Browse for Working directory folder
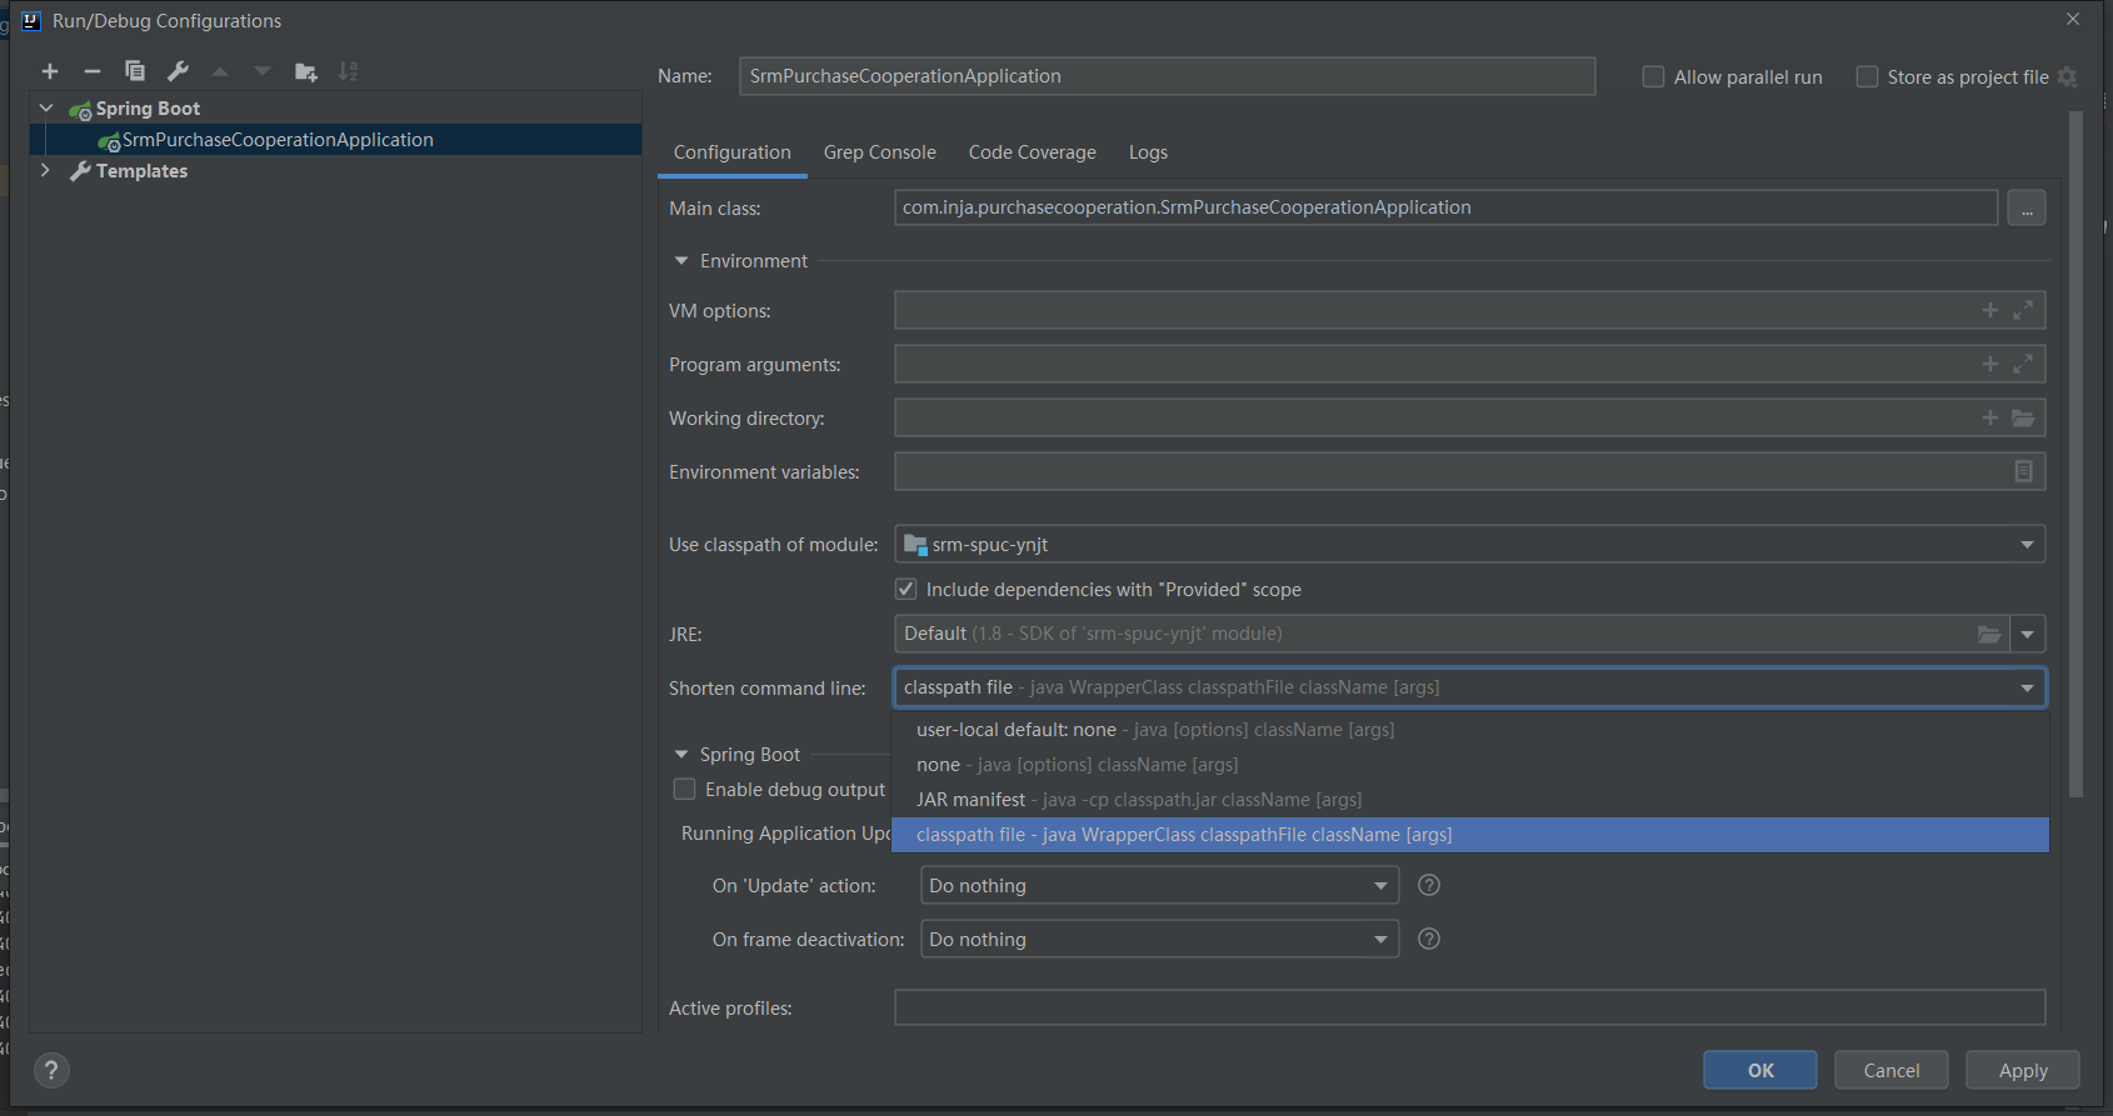This screenshot has height=1116, width=2113. coord(2023,418)
